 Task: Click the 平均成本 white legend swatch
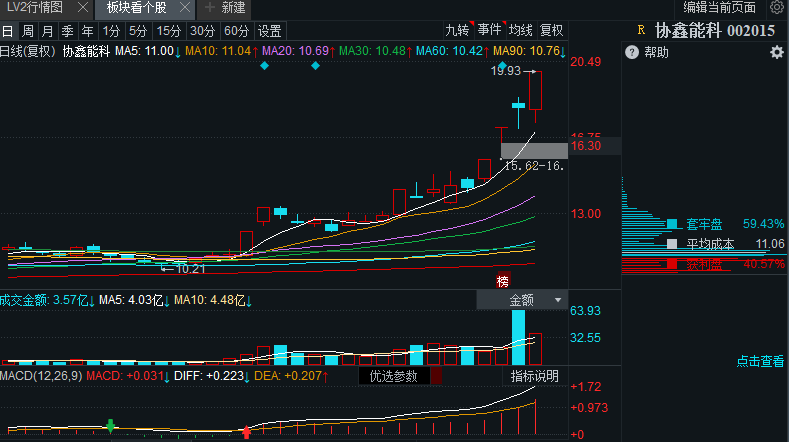[672, 244]
